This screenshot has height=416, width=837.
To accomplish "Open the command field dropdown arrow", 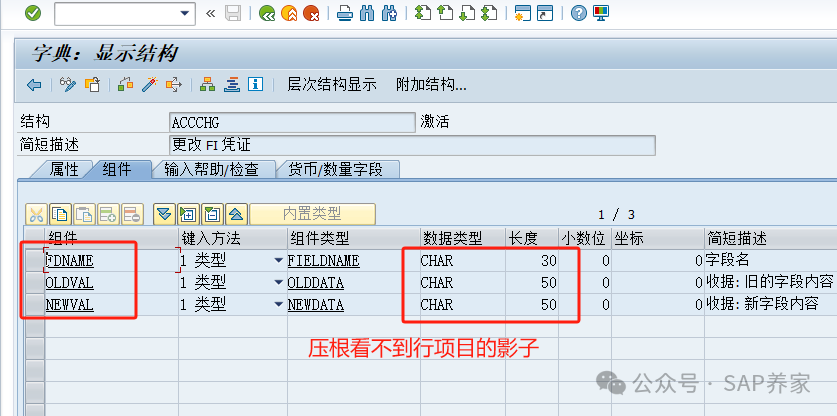I will coord(185,13).
